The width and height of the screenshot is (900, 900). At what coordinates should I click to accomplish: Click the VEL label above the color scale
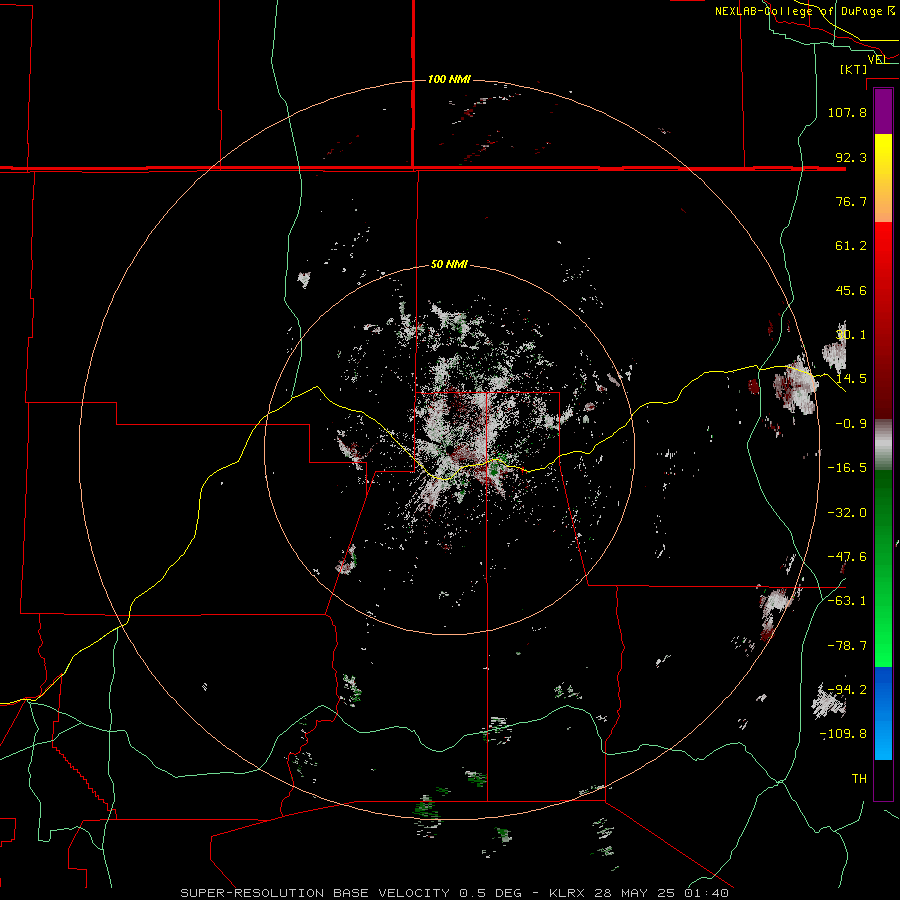click(x=878, y=59)
